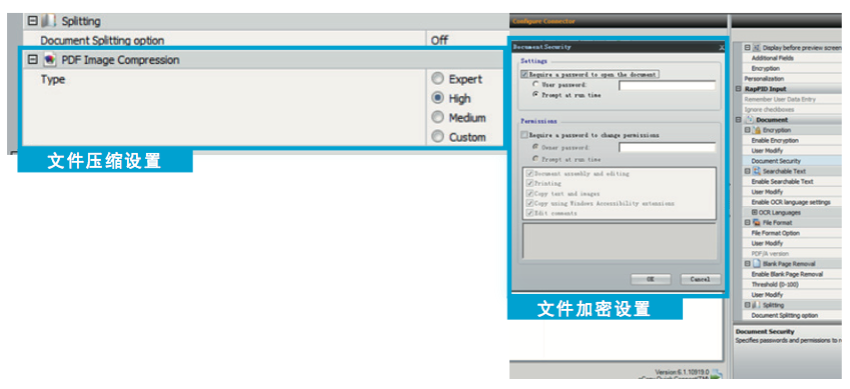Click the Display before preview screen icon
The image size is (850, 389).
[757, 48]
